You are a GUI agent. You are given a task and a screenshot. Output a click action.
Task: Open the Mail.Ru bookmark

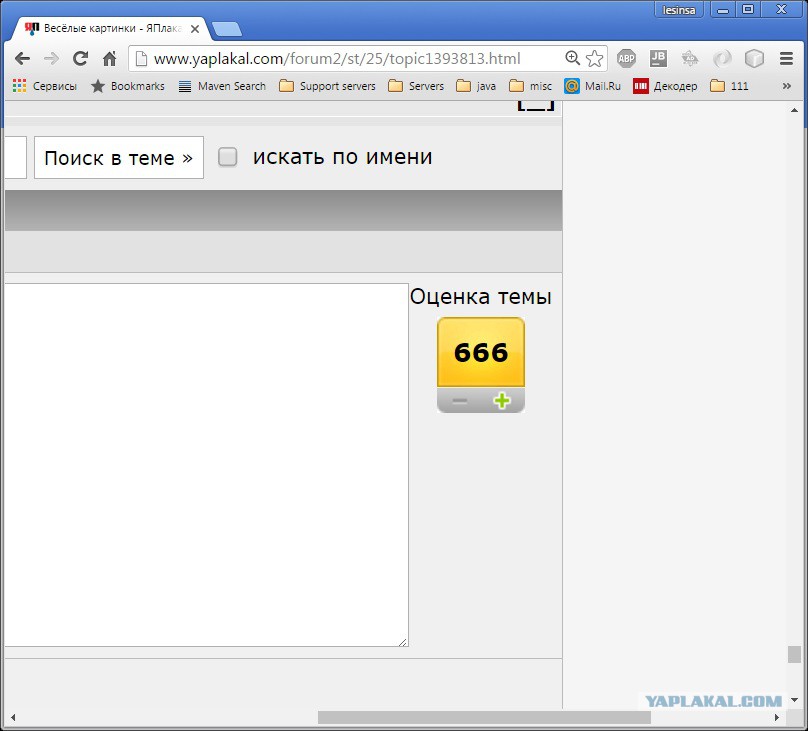(592, 86)
